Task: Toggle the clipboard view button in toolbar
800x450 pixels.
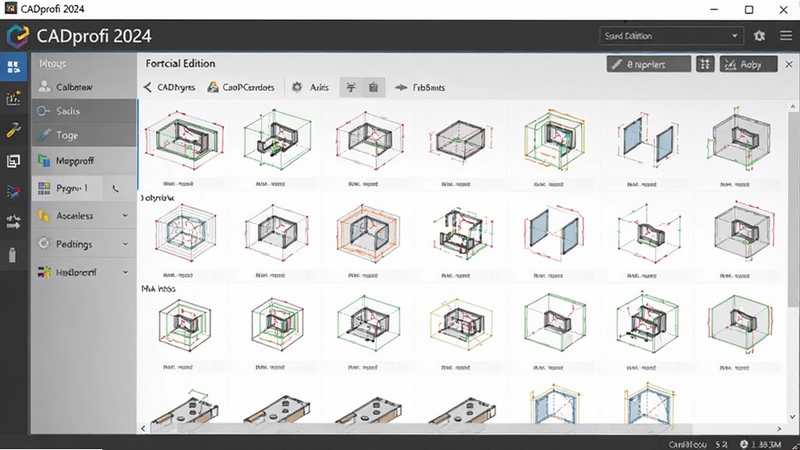Action: click(x=373, y=87)
